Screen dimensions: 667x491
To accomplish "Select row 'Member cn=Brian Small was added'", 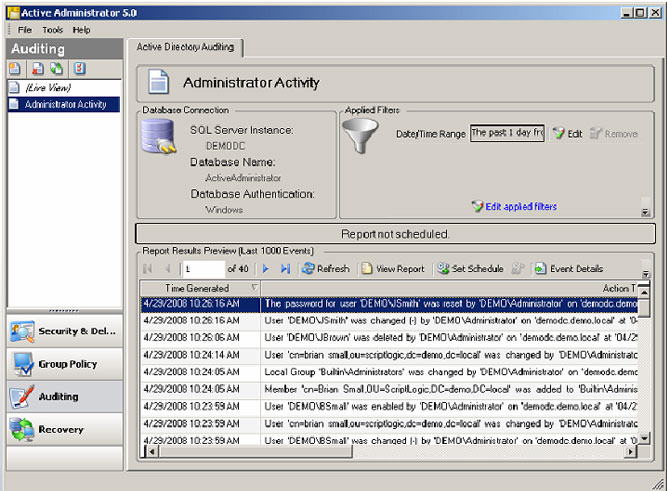I will [389, 389].
